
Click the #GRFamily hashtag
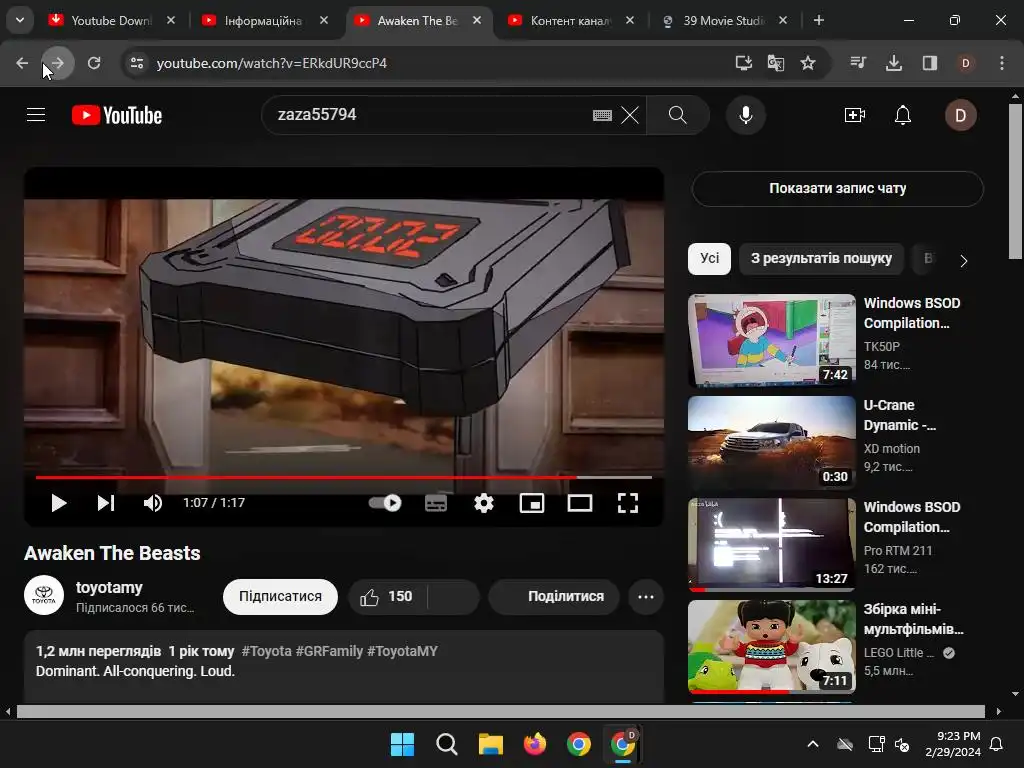tap(329, 651)
